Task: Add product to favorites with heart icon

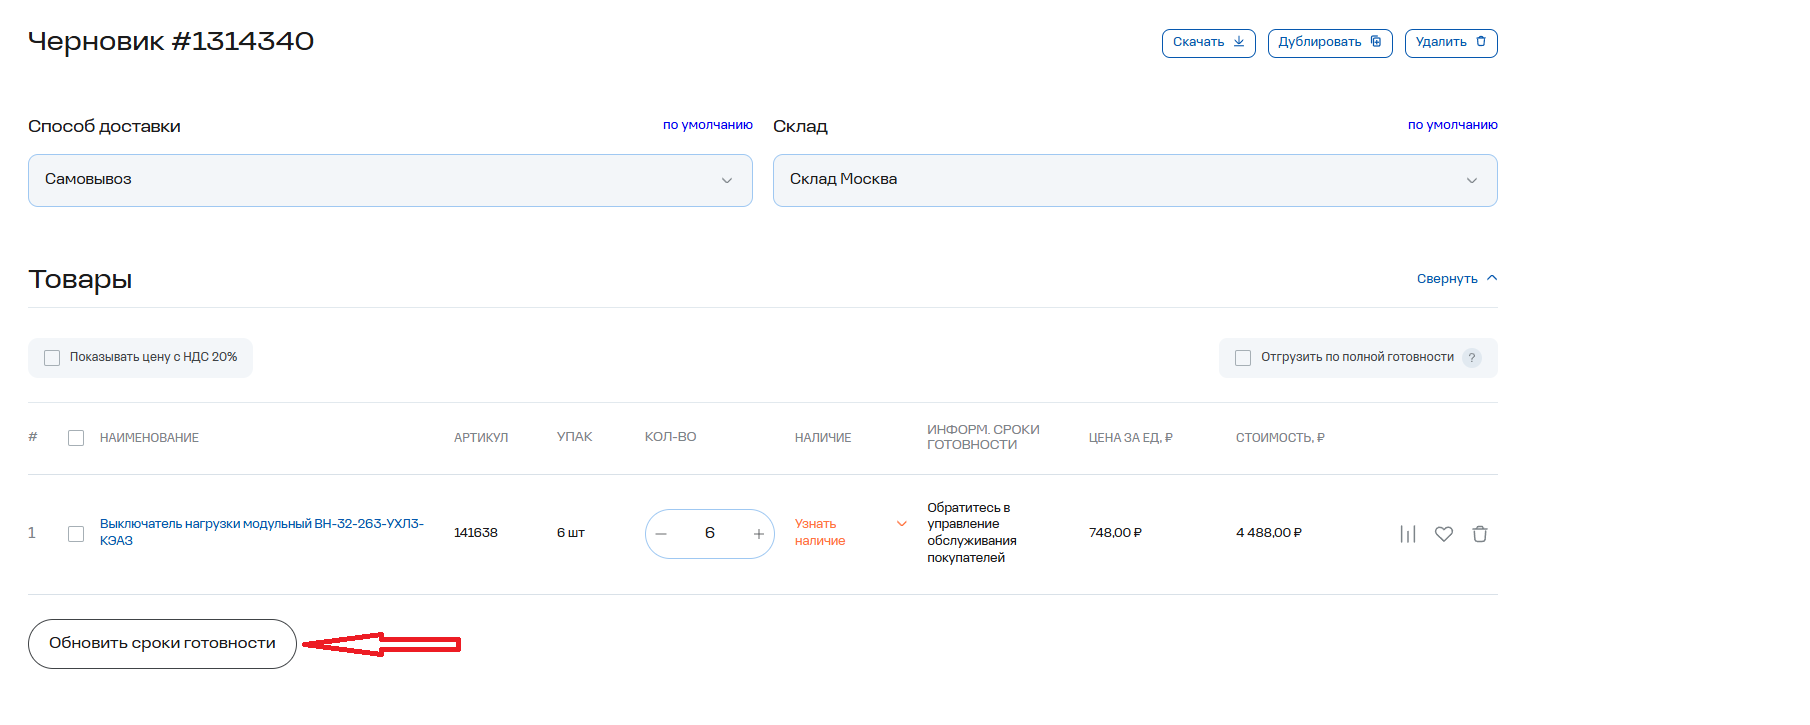Action: click(x=1444, y=534)
